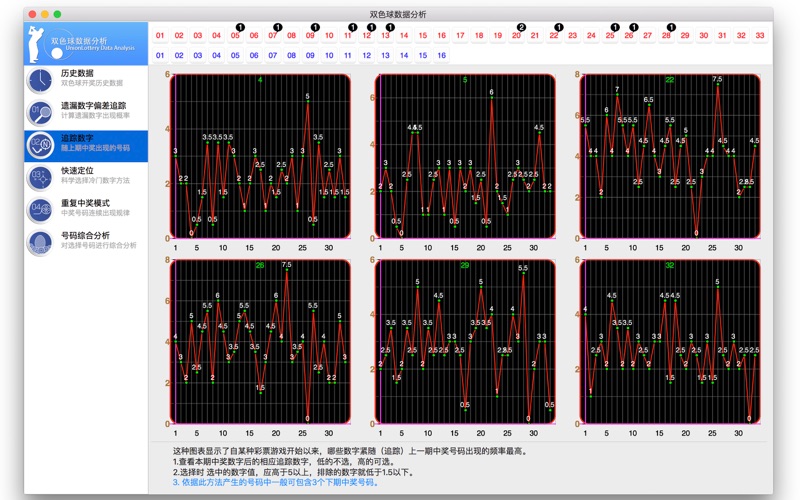Open the 历史数据 history data section

(x=86, y=81)
